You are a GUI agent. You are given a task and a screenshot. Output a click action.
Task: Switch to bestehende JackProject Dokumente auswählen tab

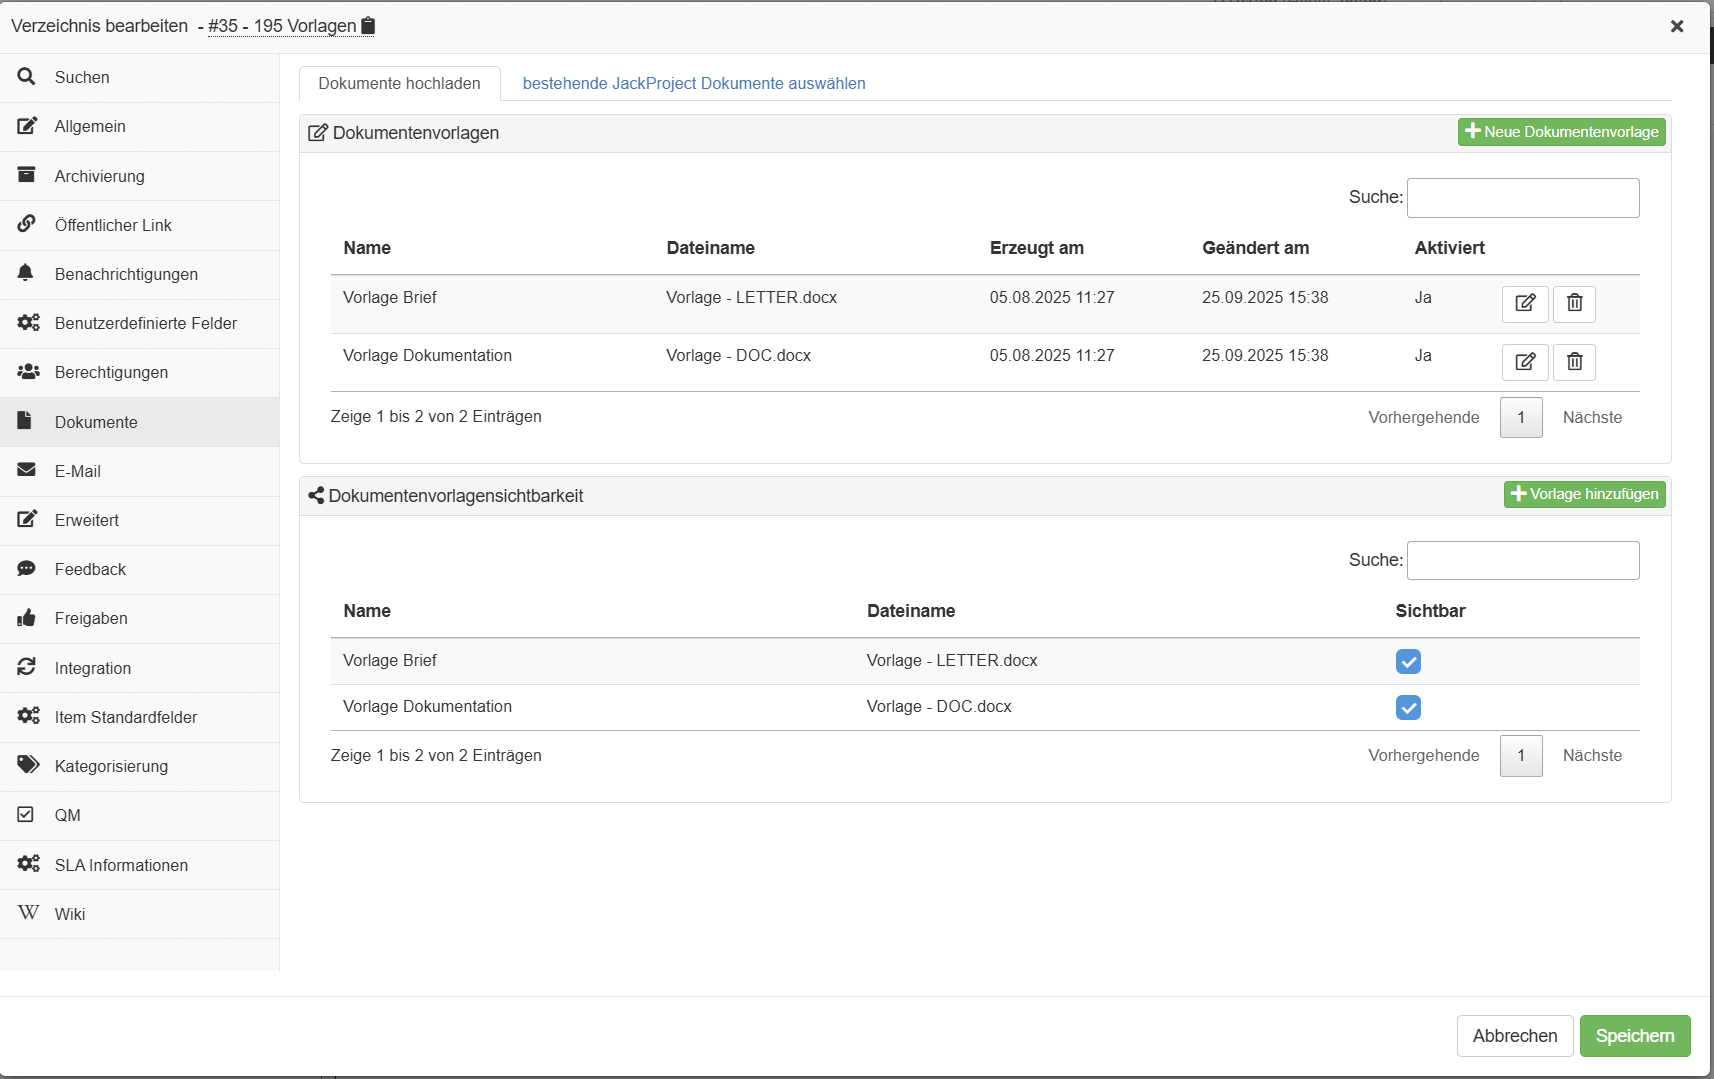coord(694,84)
